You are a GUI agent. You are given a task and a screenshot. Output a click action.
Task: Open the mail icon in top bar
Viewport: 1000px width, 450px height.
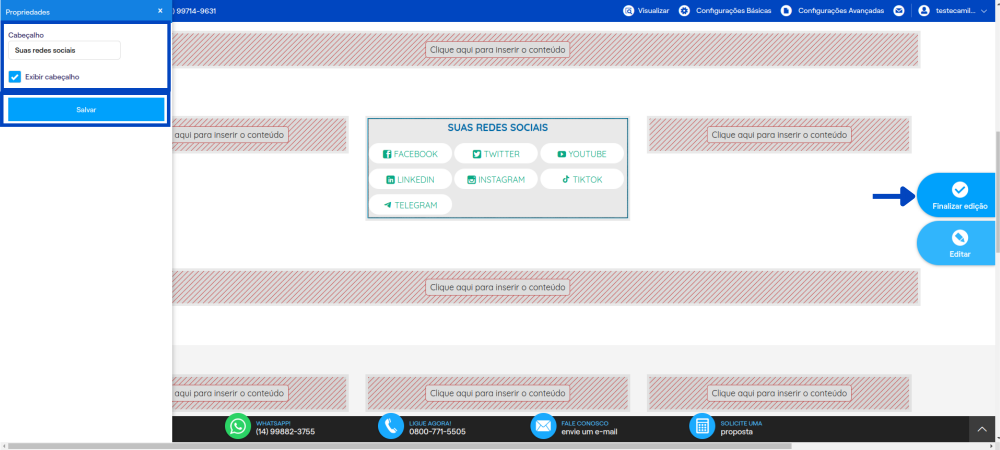pos(899,11)
